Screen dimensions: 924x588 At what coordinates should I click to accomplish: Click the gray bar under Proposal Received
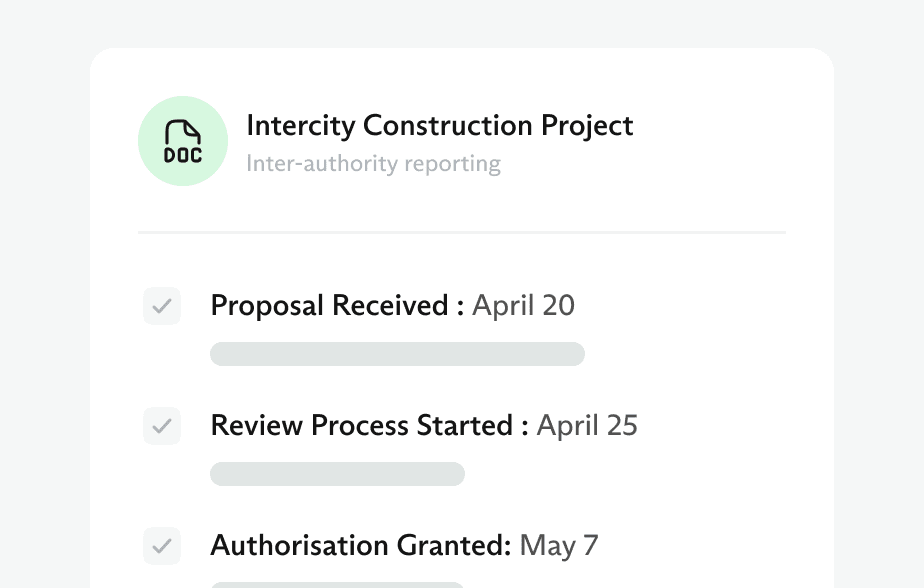(x=397, y=354)
